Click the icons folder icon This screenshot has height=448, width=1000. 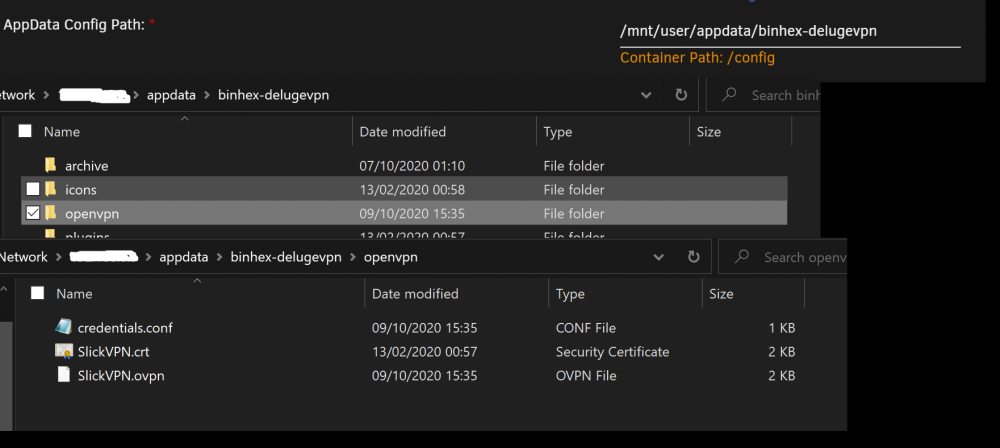(50, 190)
